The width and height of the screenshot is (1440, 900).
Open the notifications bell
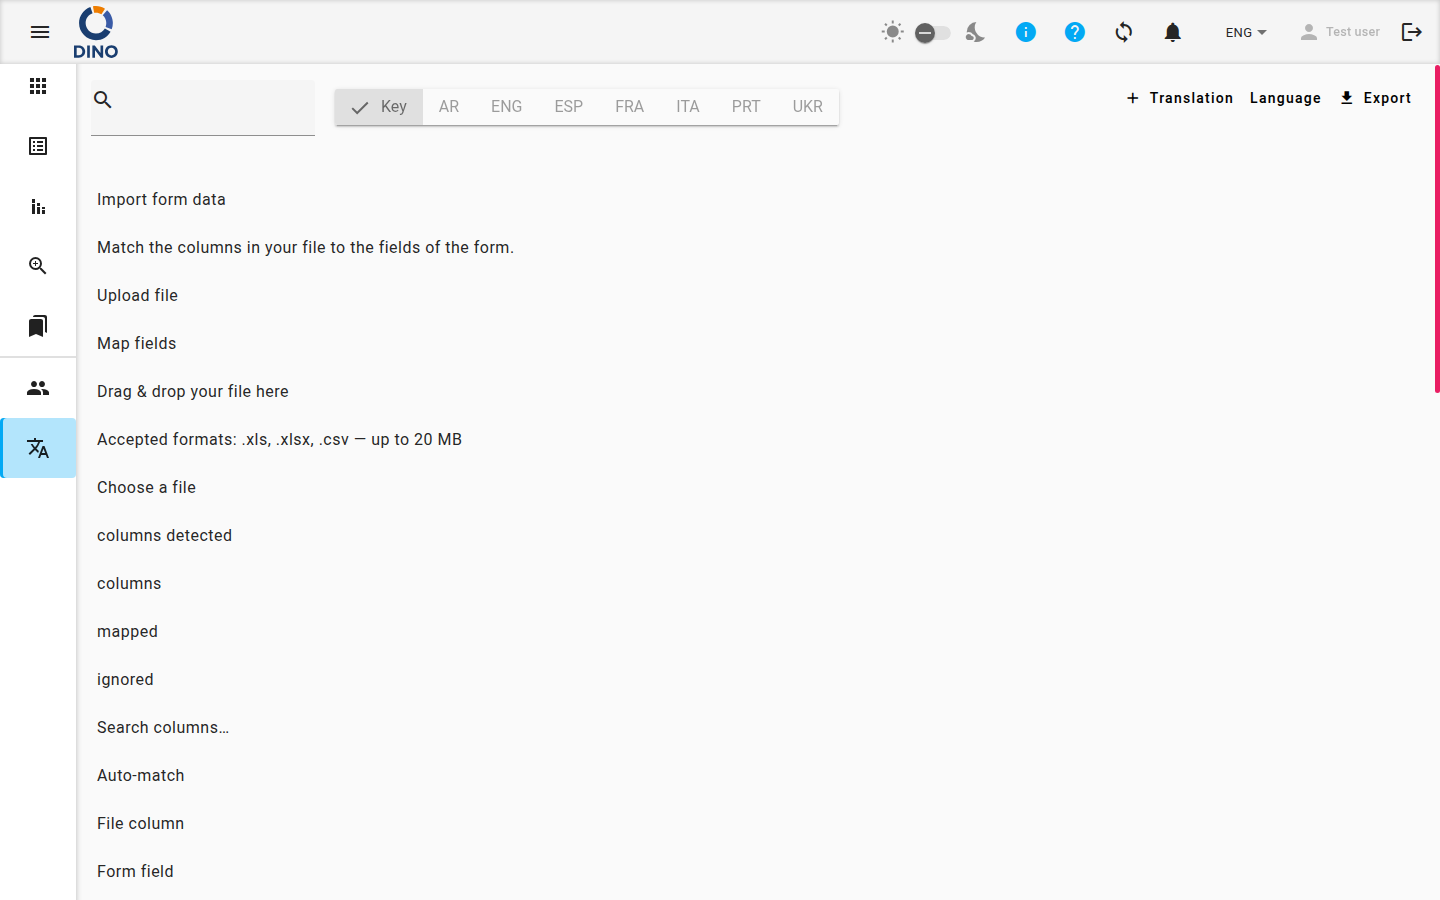(x=1173, y=32)
